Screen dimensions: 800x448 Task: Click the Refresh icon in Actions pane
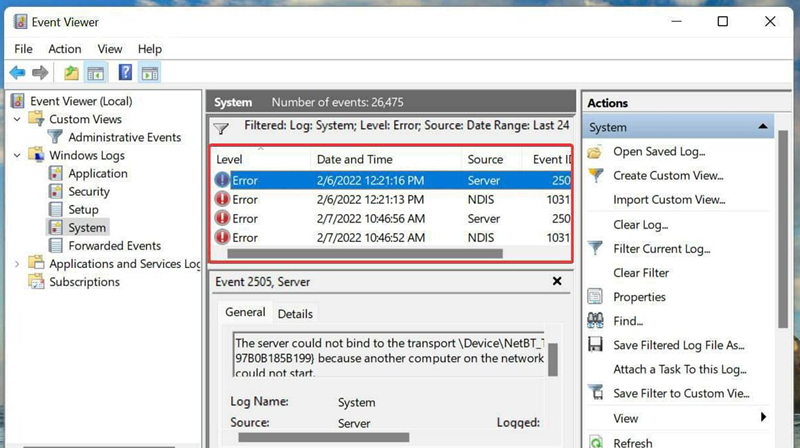tap(596, 442)
